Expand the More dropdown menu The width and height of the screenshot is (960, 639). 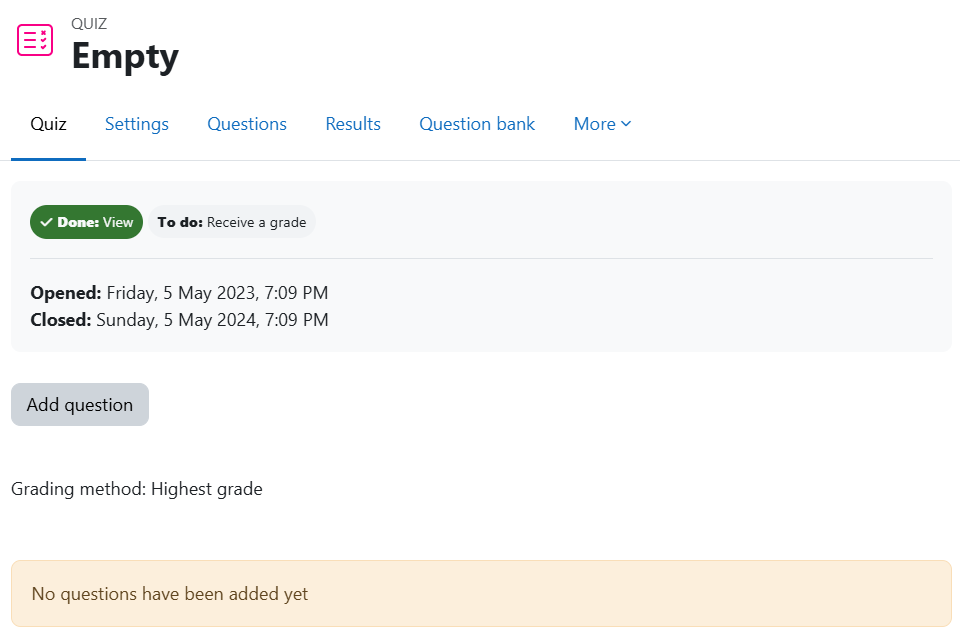pos(602,124)
